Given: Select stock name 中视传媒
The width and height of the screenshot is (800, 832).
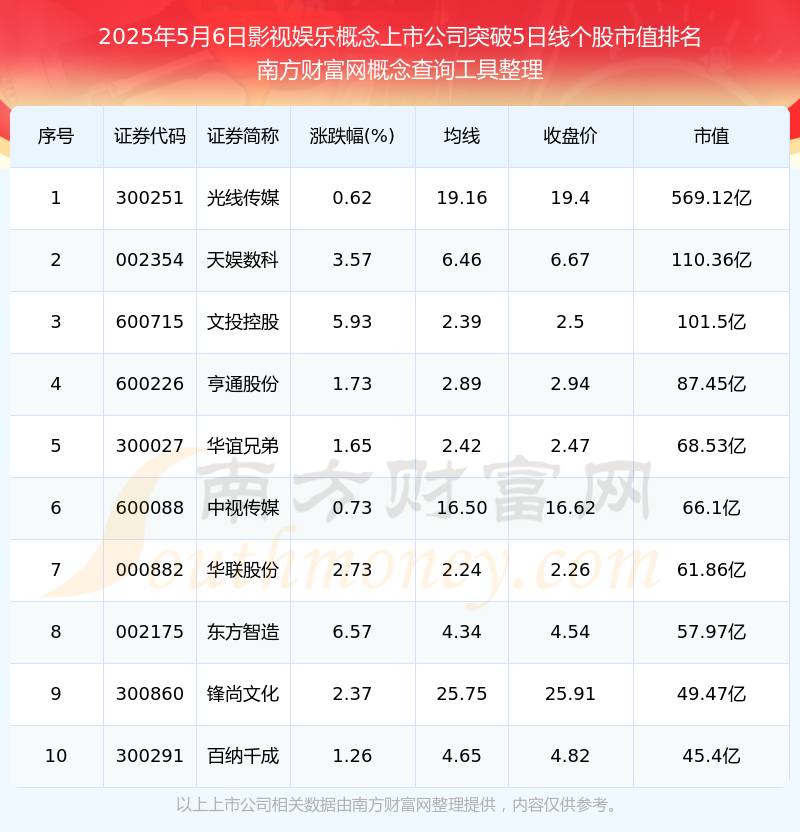Looking at the screenshot, I should click(x=243, y=508).
